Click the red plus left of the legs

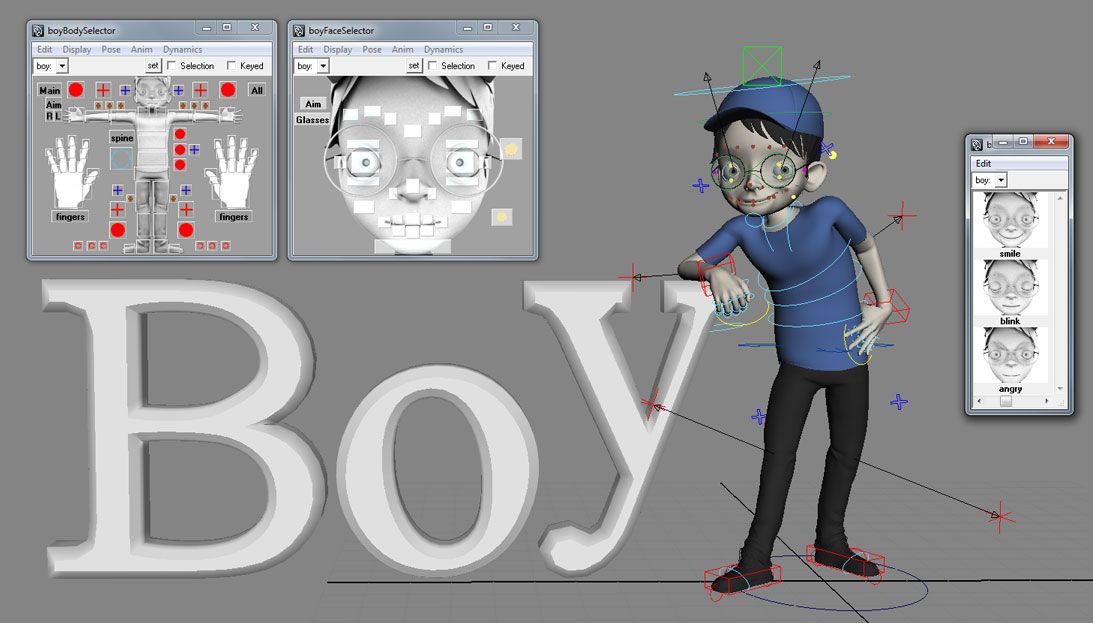(117, 209)
